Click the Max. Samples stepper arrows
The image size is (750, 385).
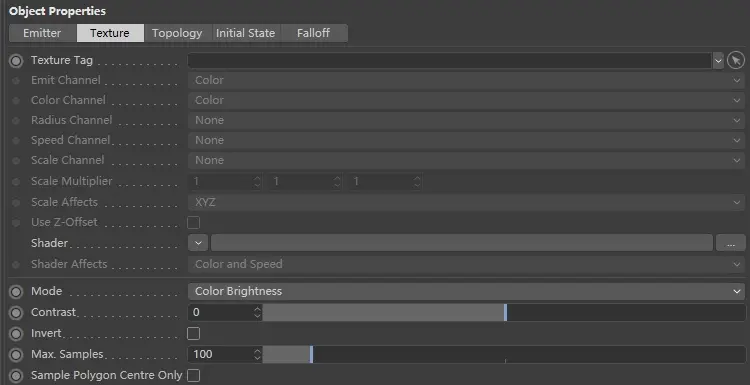click(258, 355)
